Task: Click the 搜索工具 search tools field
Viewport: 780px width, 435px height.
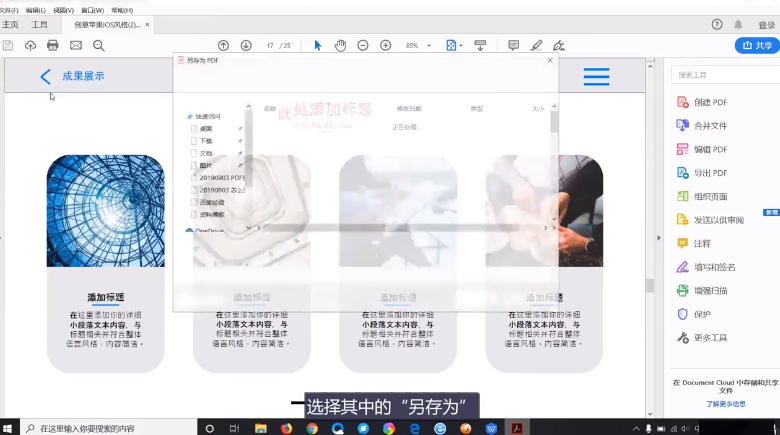Action: [x=725, y=75]
